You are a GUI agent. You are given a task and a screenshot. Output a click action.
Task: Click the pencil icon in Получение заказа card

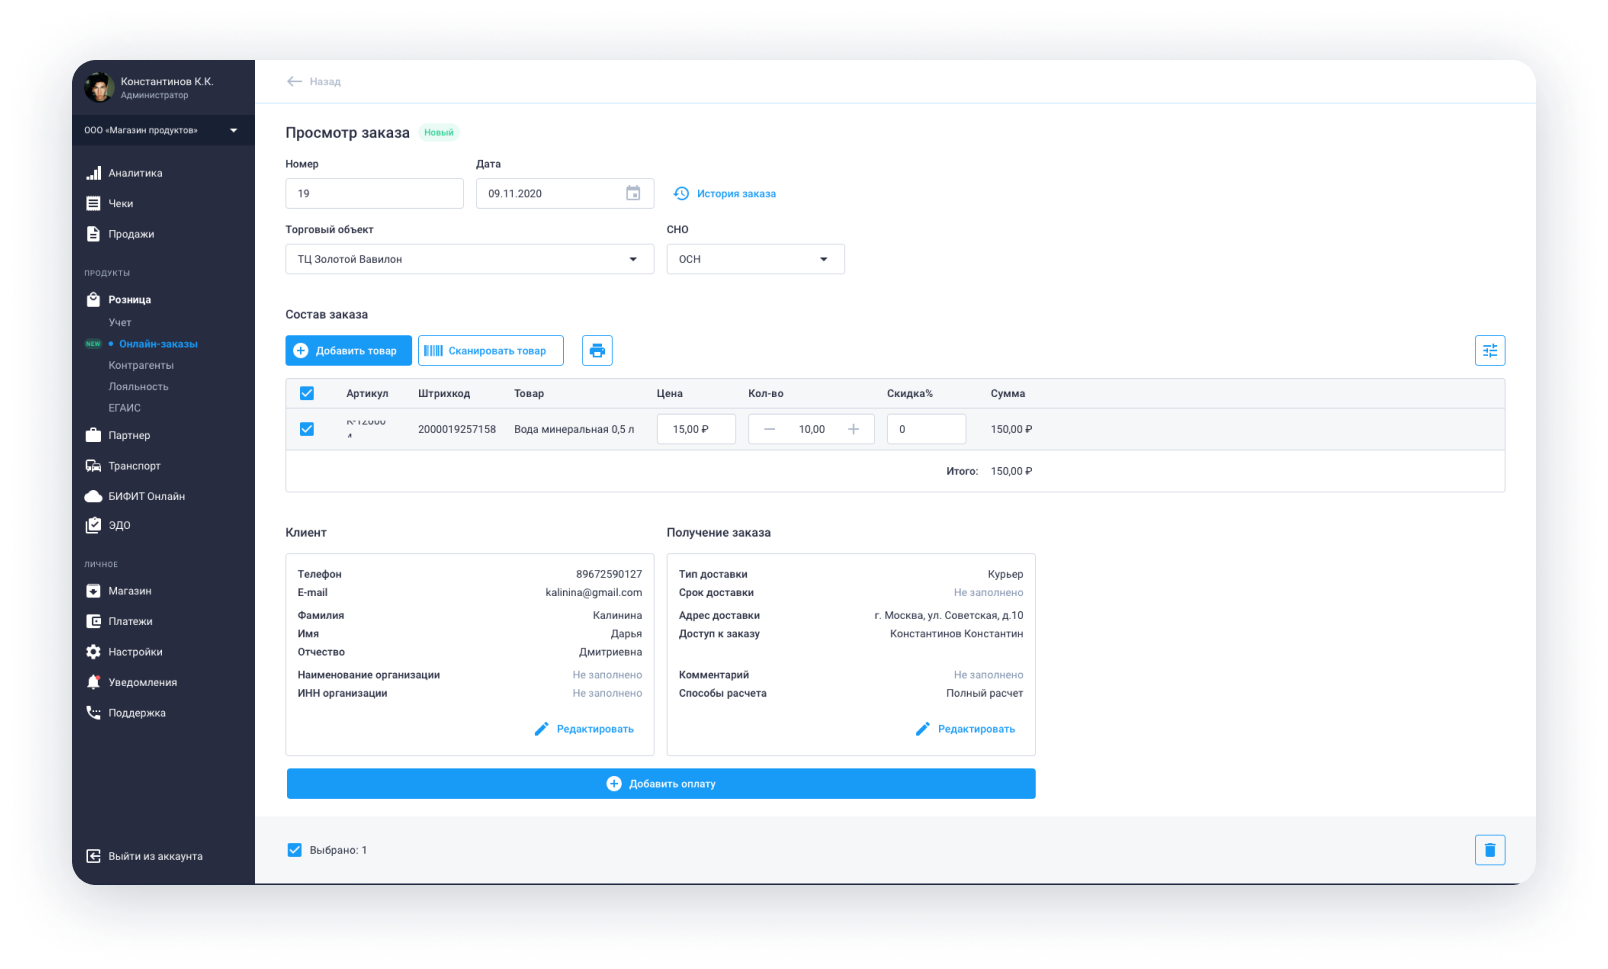[x=922, y=729]
